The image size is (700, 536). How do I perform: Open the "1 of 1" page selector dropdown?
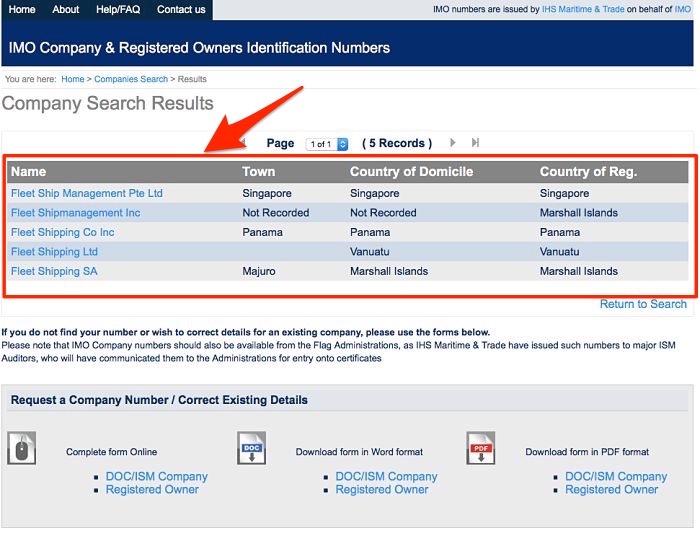point(327,144)
